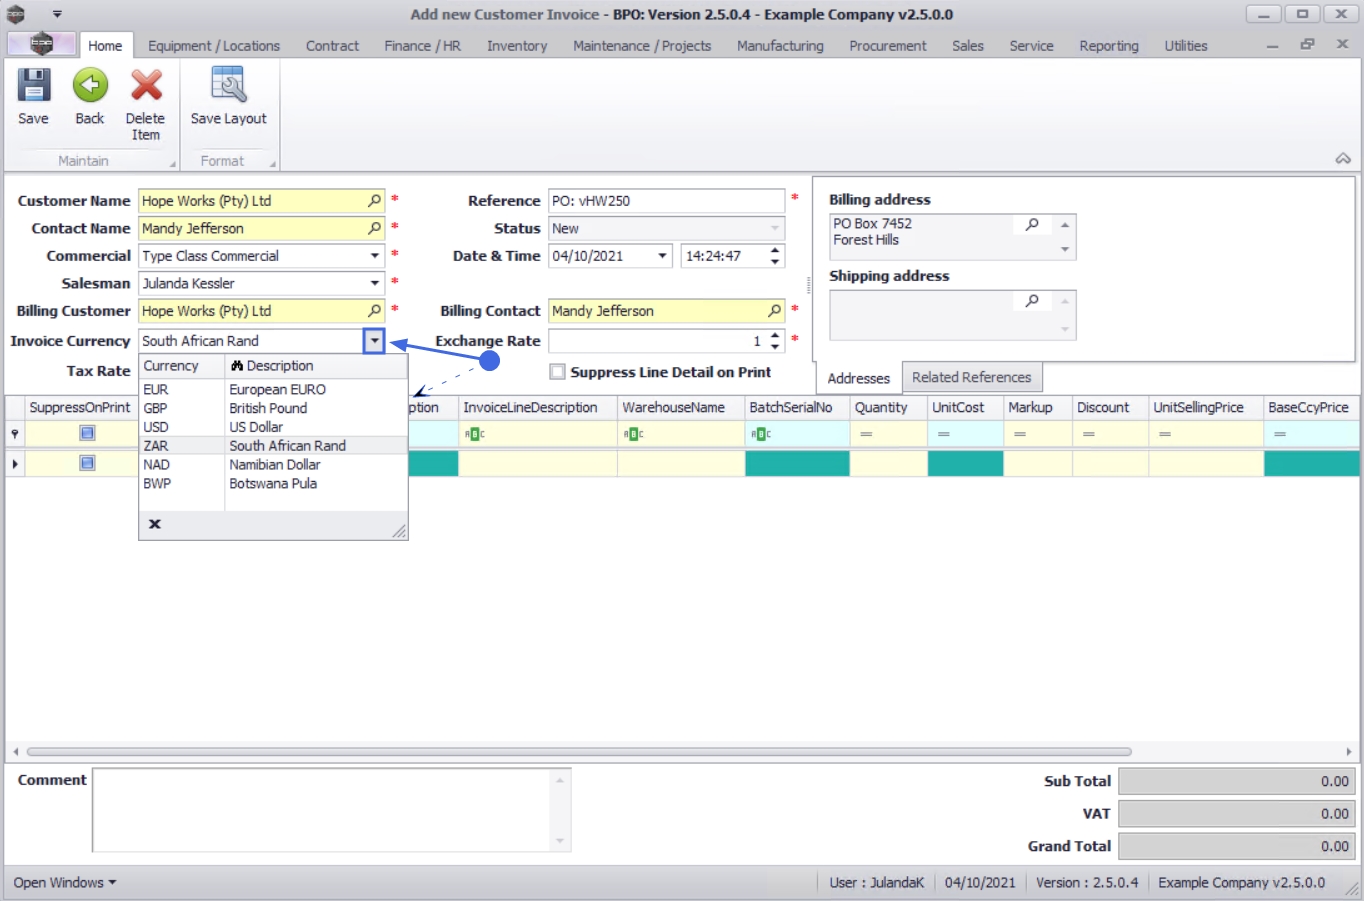Sort by the WarehouseName column header
This screenshot has width=1364, height=901.
(681, 408)
